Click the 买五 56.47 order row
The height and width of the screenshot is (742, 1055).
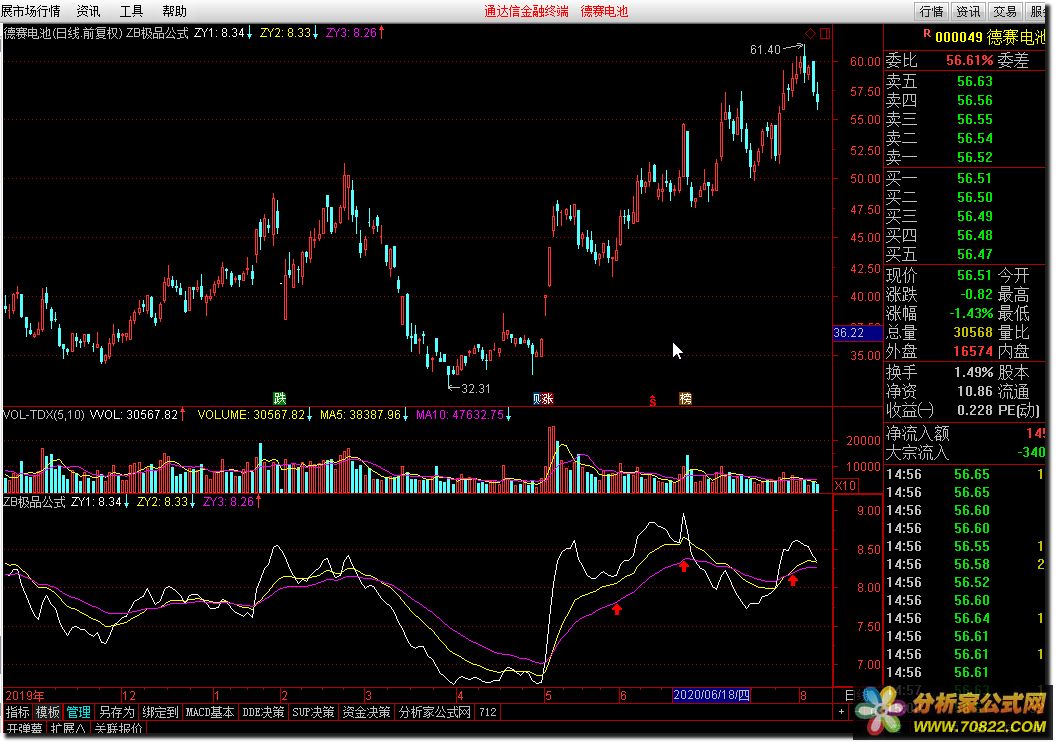click(x=939, y=254)
